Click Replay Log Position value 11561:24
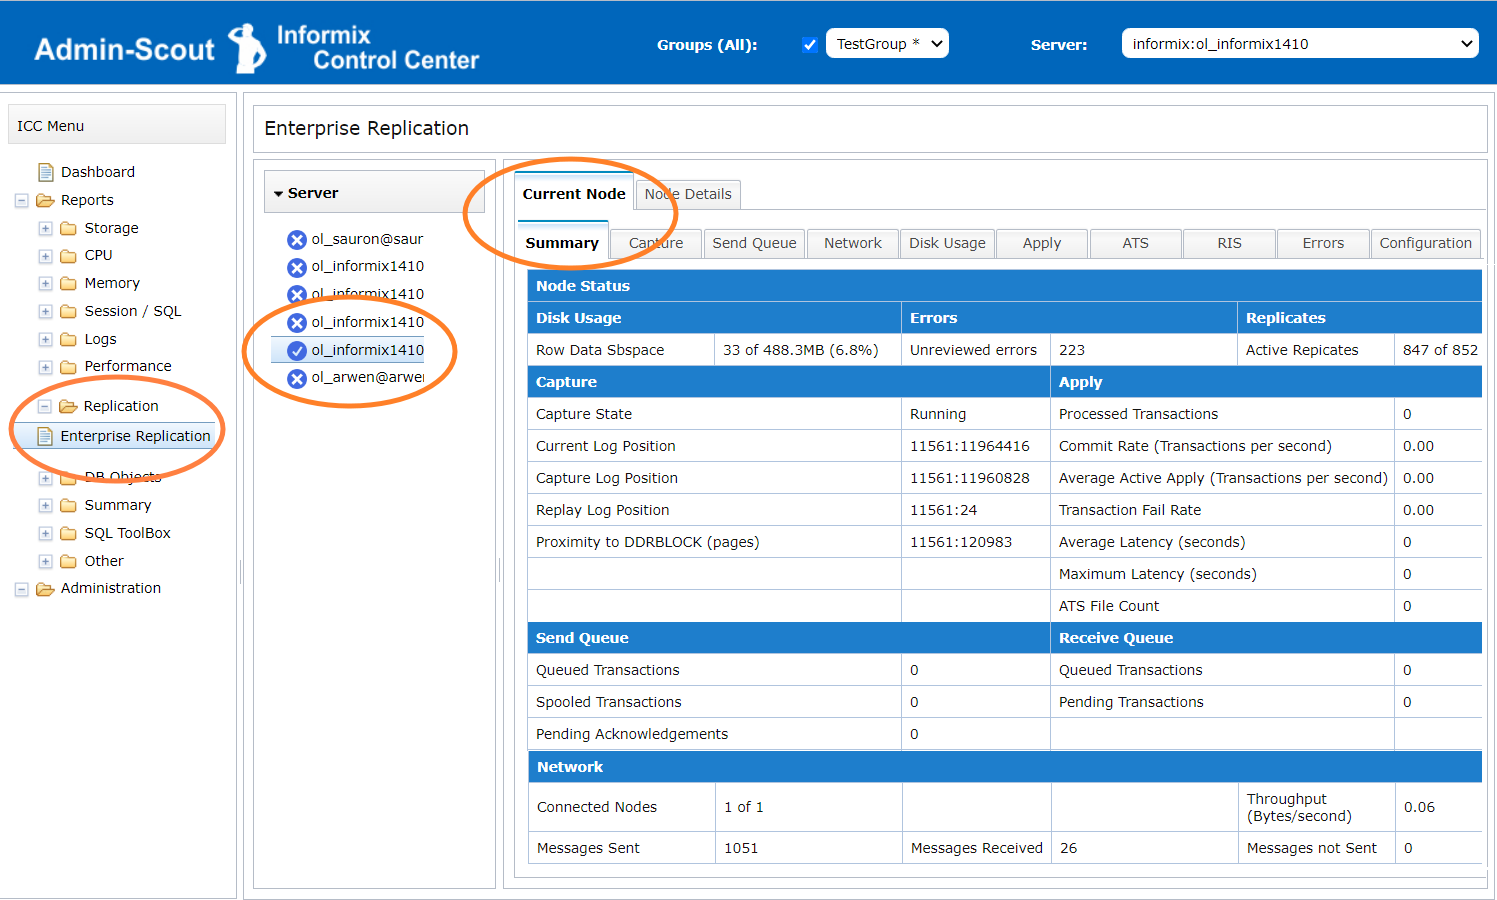The image size is (1497, 900). click(944, 510)
